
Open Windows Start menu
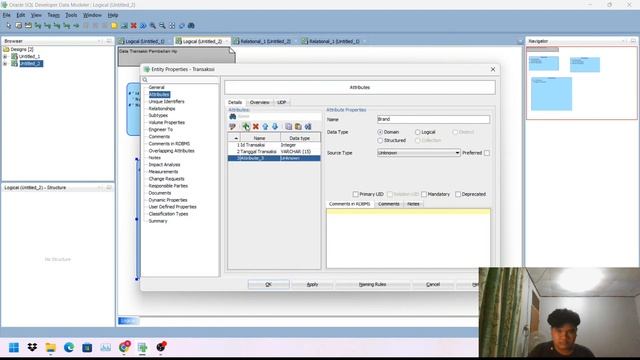coord(14,347)
